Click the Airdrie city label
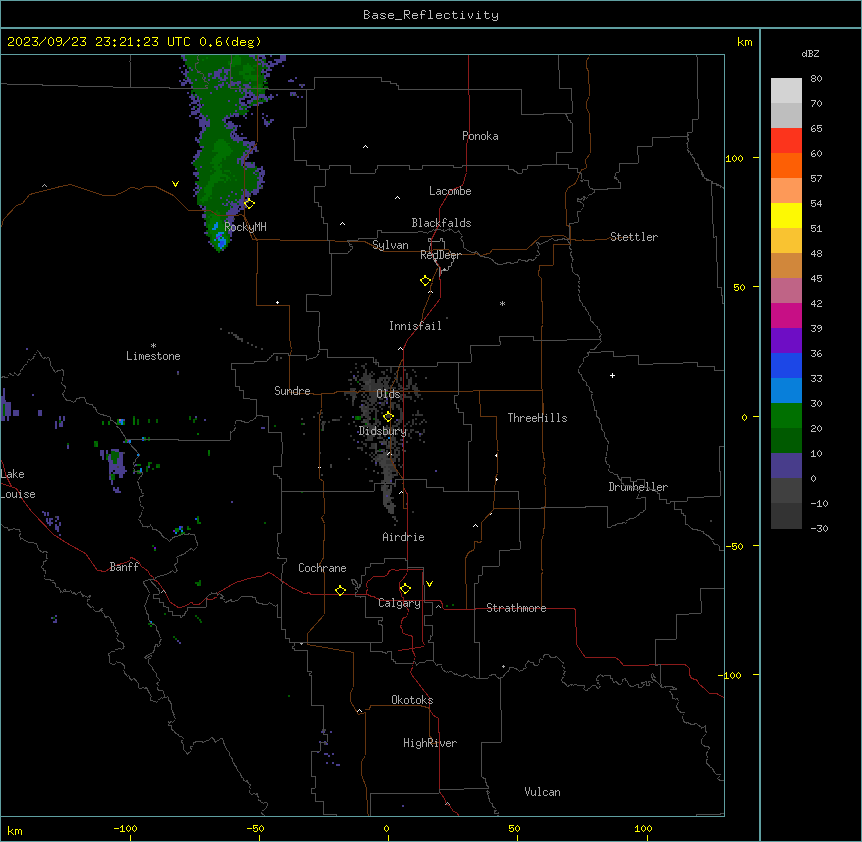The width and height of the screenshot is (862, 842). [x=404, y=537]
